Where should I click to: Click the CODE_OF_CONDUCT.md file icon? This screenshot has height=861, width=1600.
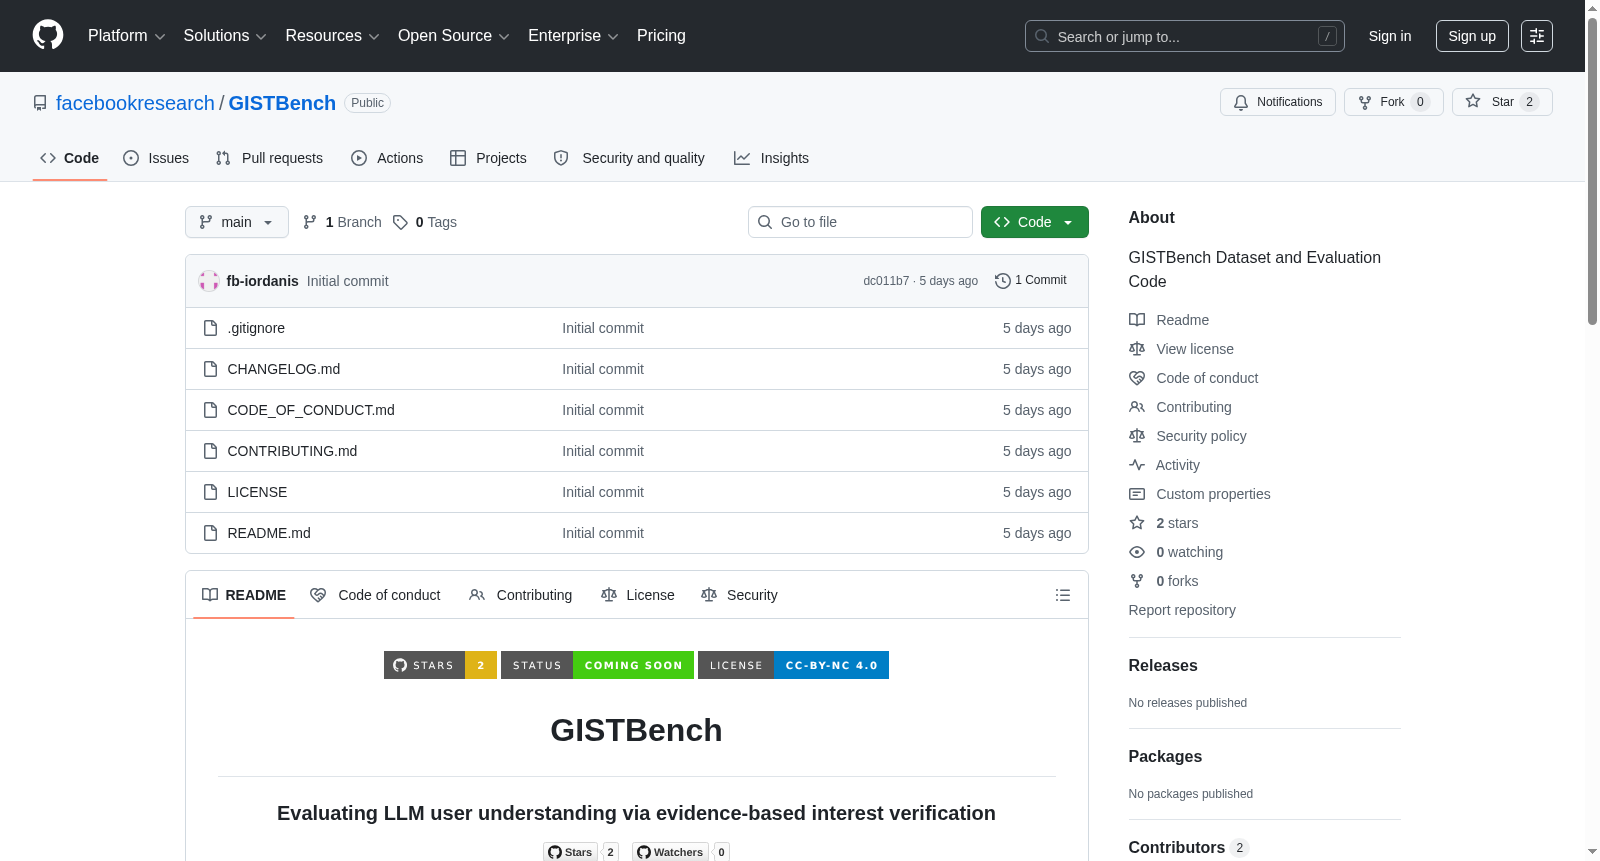pyautogui.click(x=211, y=410)
